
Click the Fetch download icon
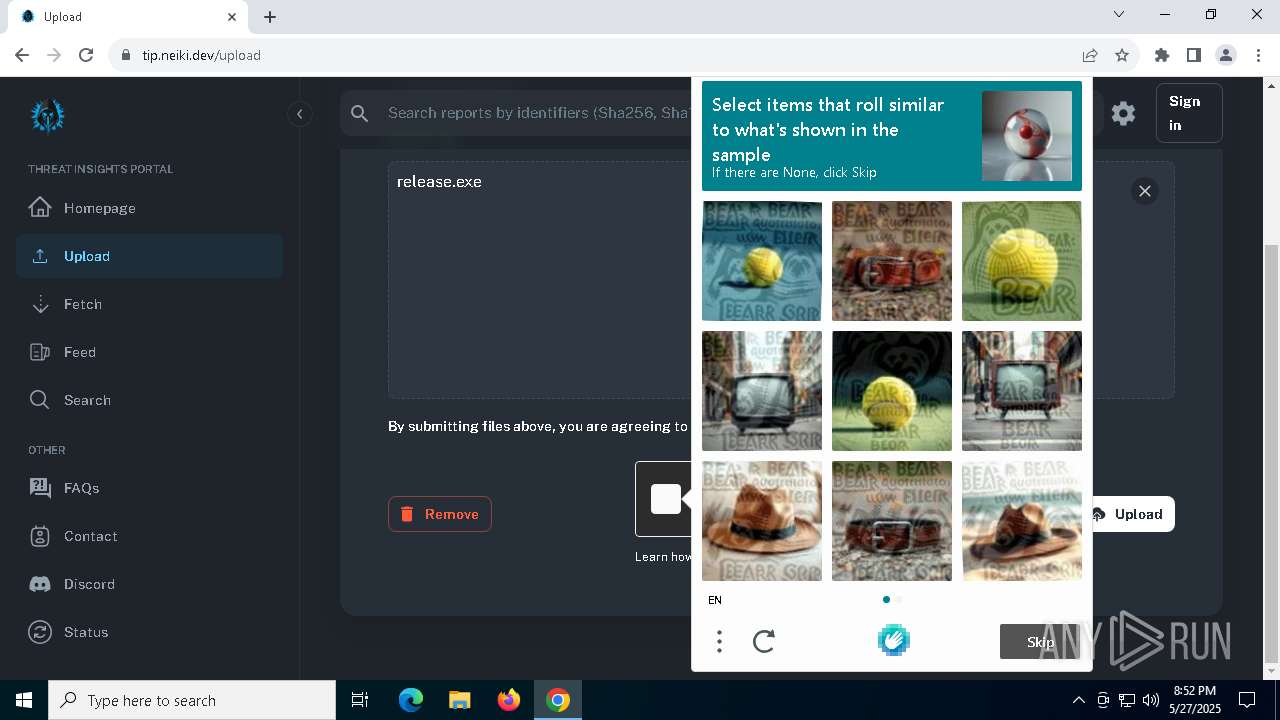coord(40,304)
